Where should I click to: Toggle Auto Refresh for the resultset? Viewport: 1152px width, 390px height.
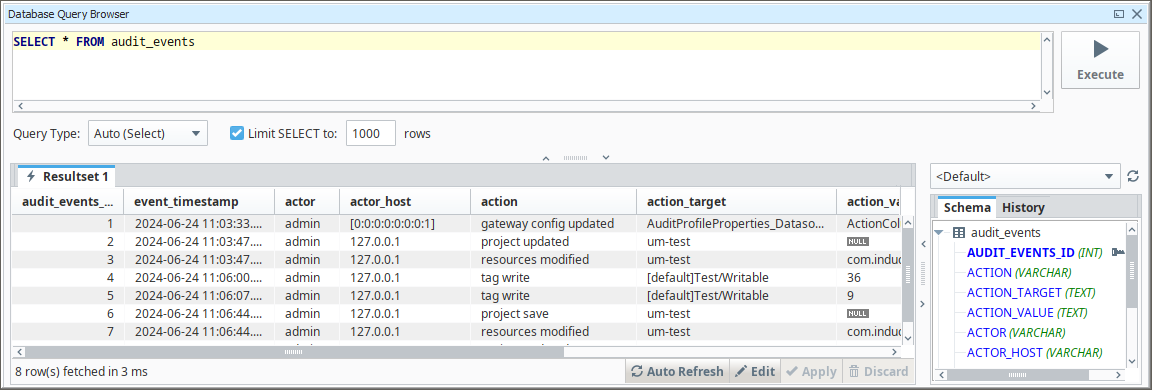pos(677,372)
